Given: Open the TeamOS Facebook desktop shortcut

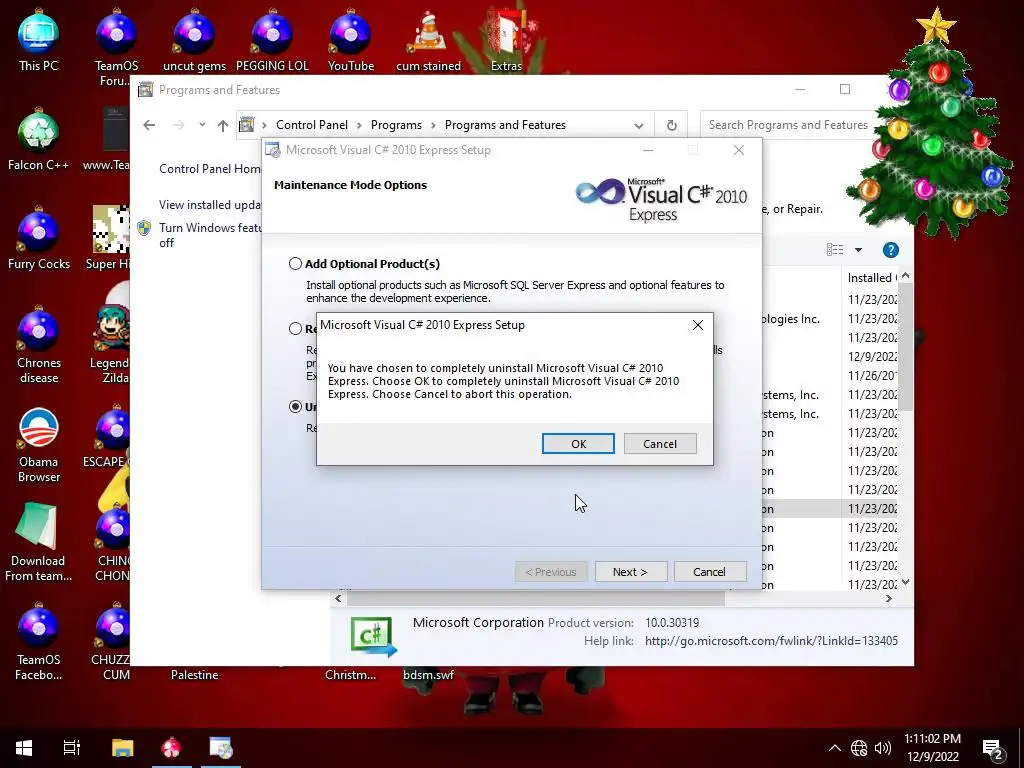Looking at the screenshot, I should pyautogui.click(x=39, y=643).
